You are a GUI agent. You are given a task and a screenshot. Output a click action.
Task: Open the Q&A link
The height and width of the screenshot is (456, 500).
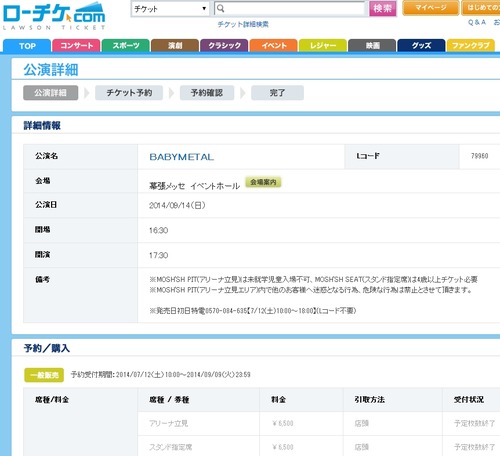click(x=477, y=22)
